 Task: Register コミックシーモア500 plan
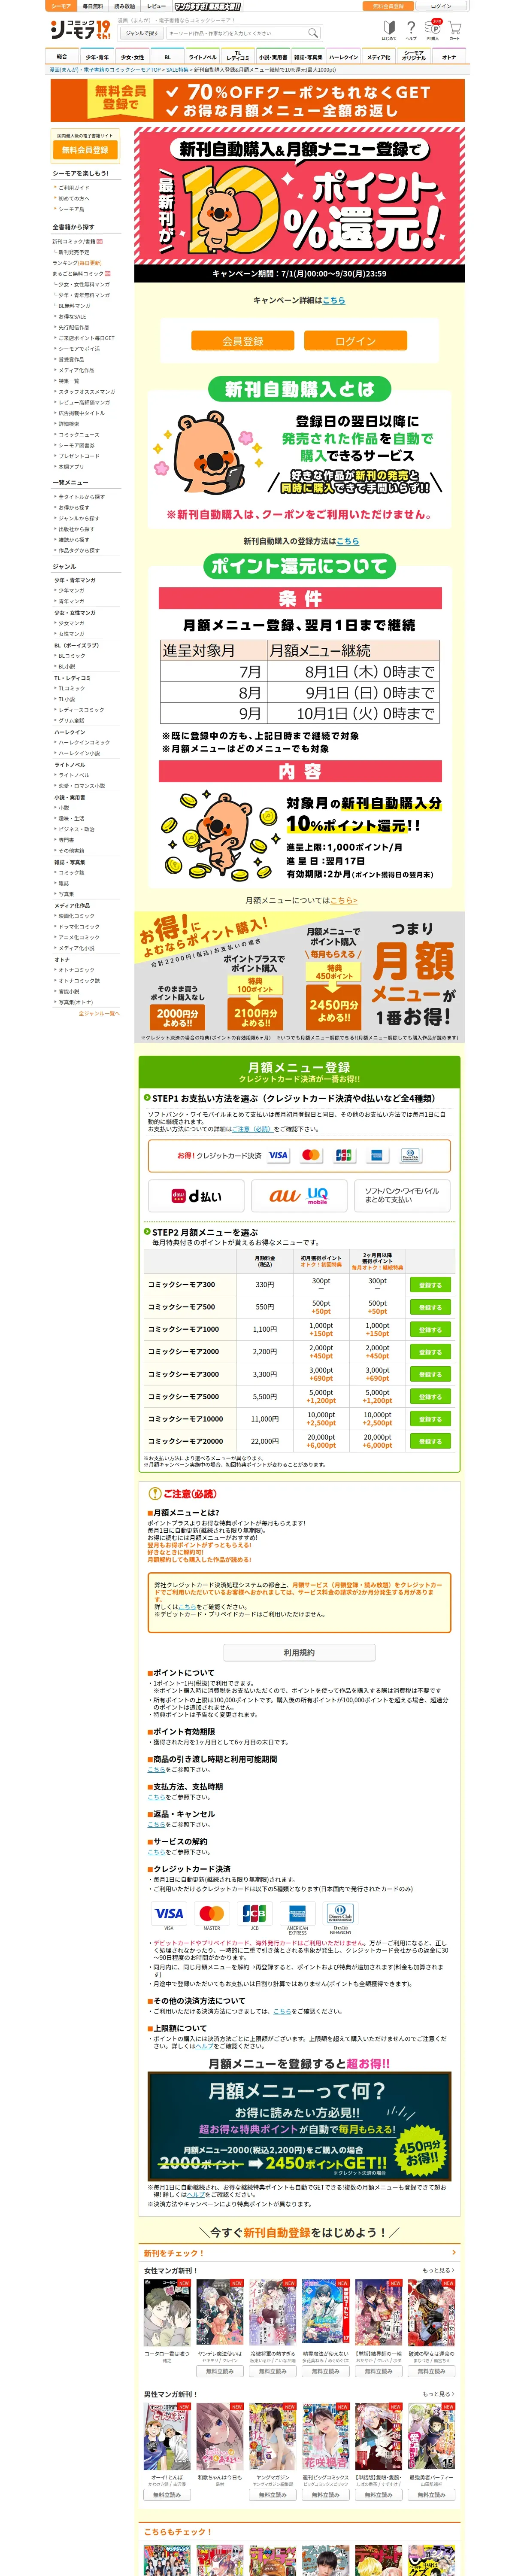tap(430, 1307)
